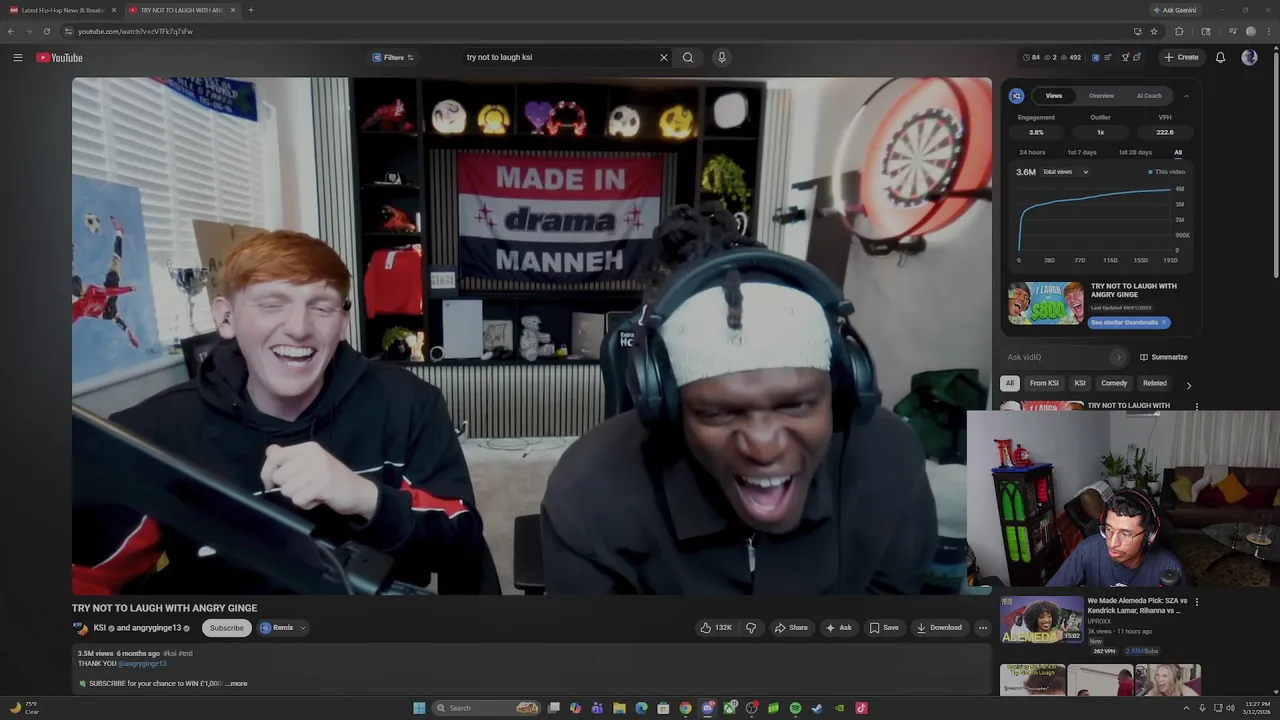Open the Total views dropdown
The width and height of the screenshot is (1280, 720).
click(x=1066, y=172)
